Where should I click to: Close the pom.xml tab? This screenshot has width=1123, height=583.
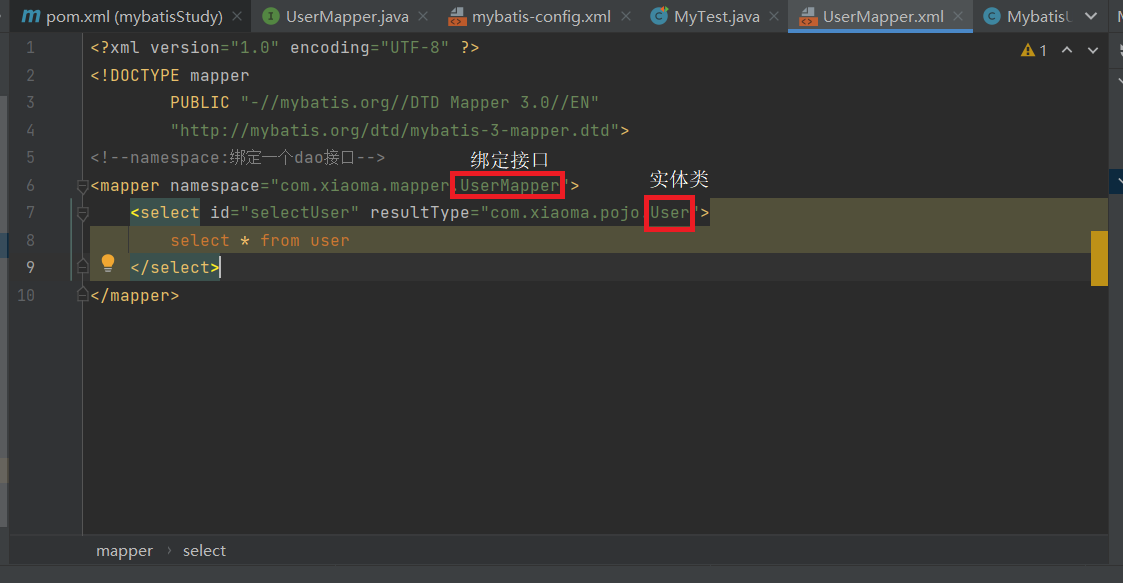coord(237,16)
